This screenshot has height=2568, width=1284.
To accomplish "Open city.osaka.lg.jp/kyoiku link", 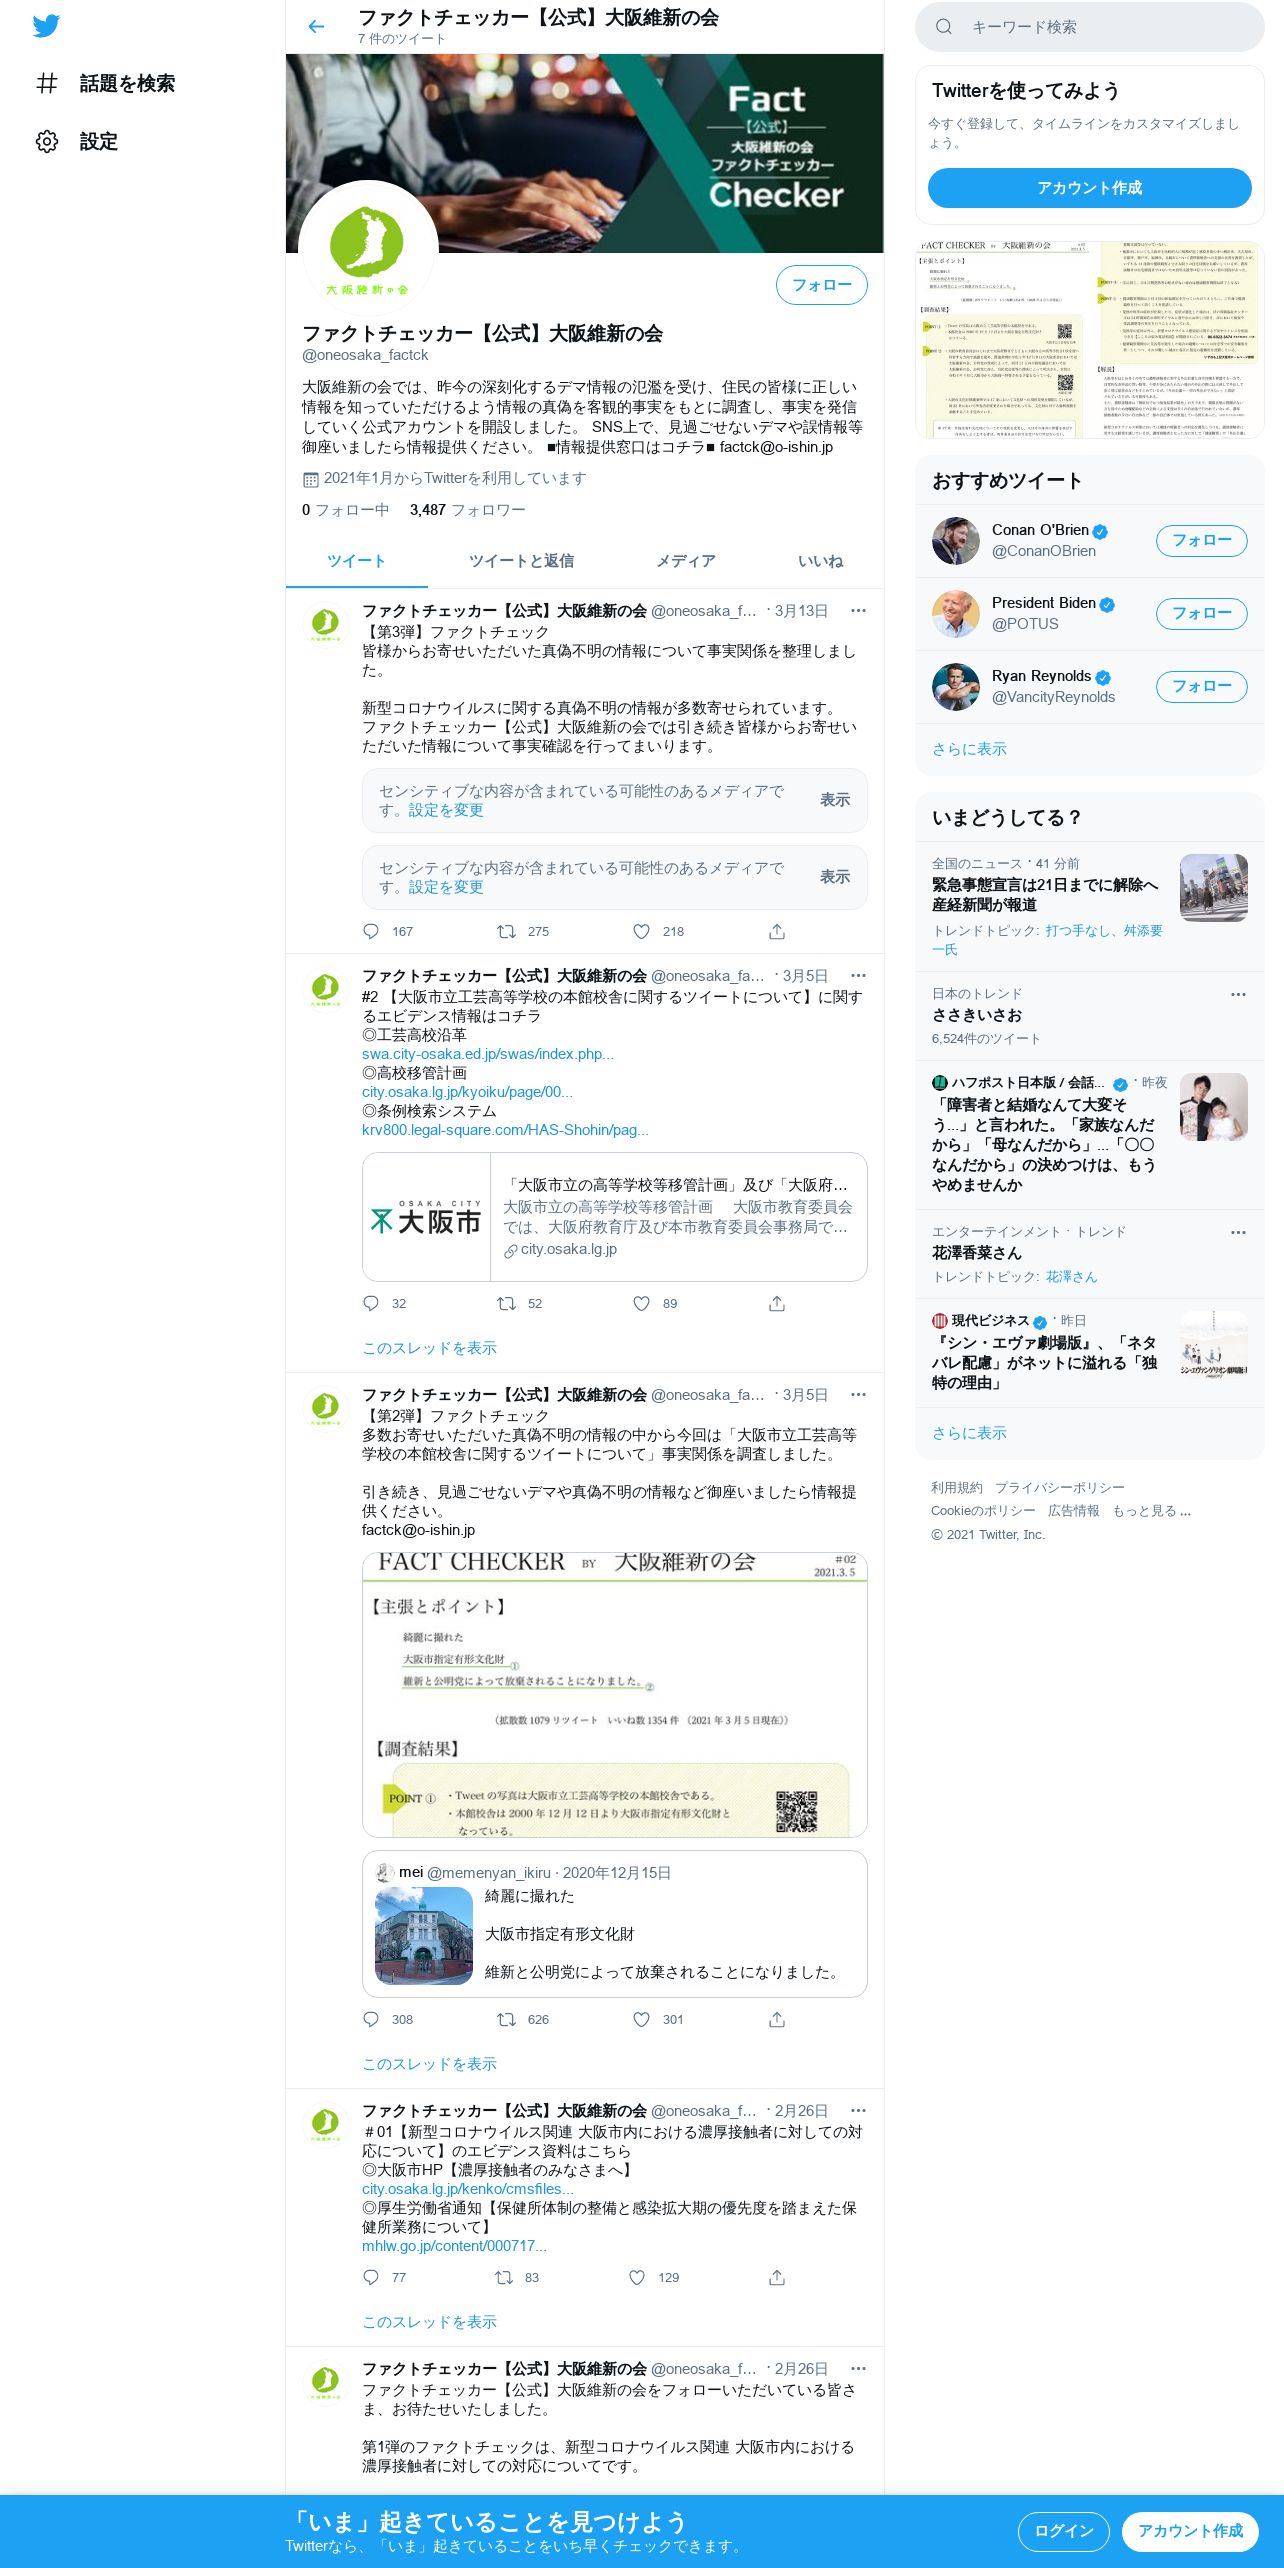I will pos(467,1092).
